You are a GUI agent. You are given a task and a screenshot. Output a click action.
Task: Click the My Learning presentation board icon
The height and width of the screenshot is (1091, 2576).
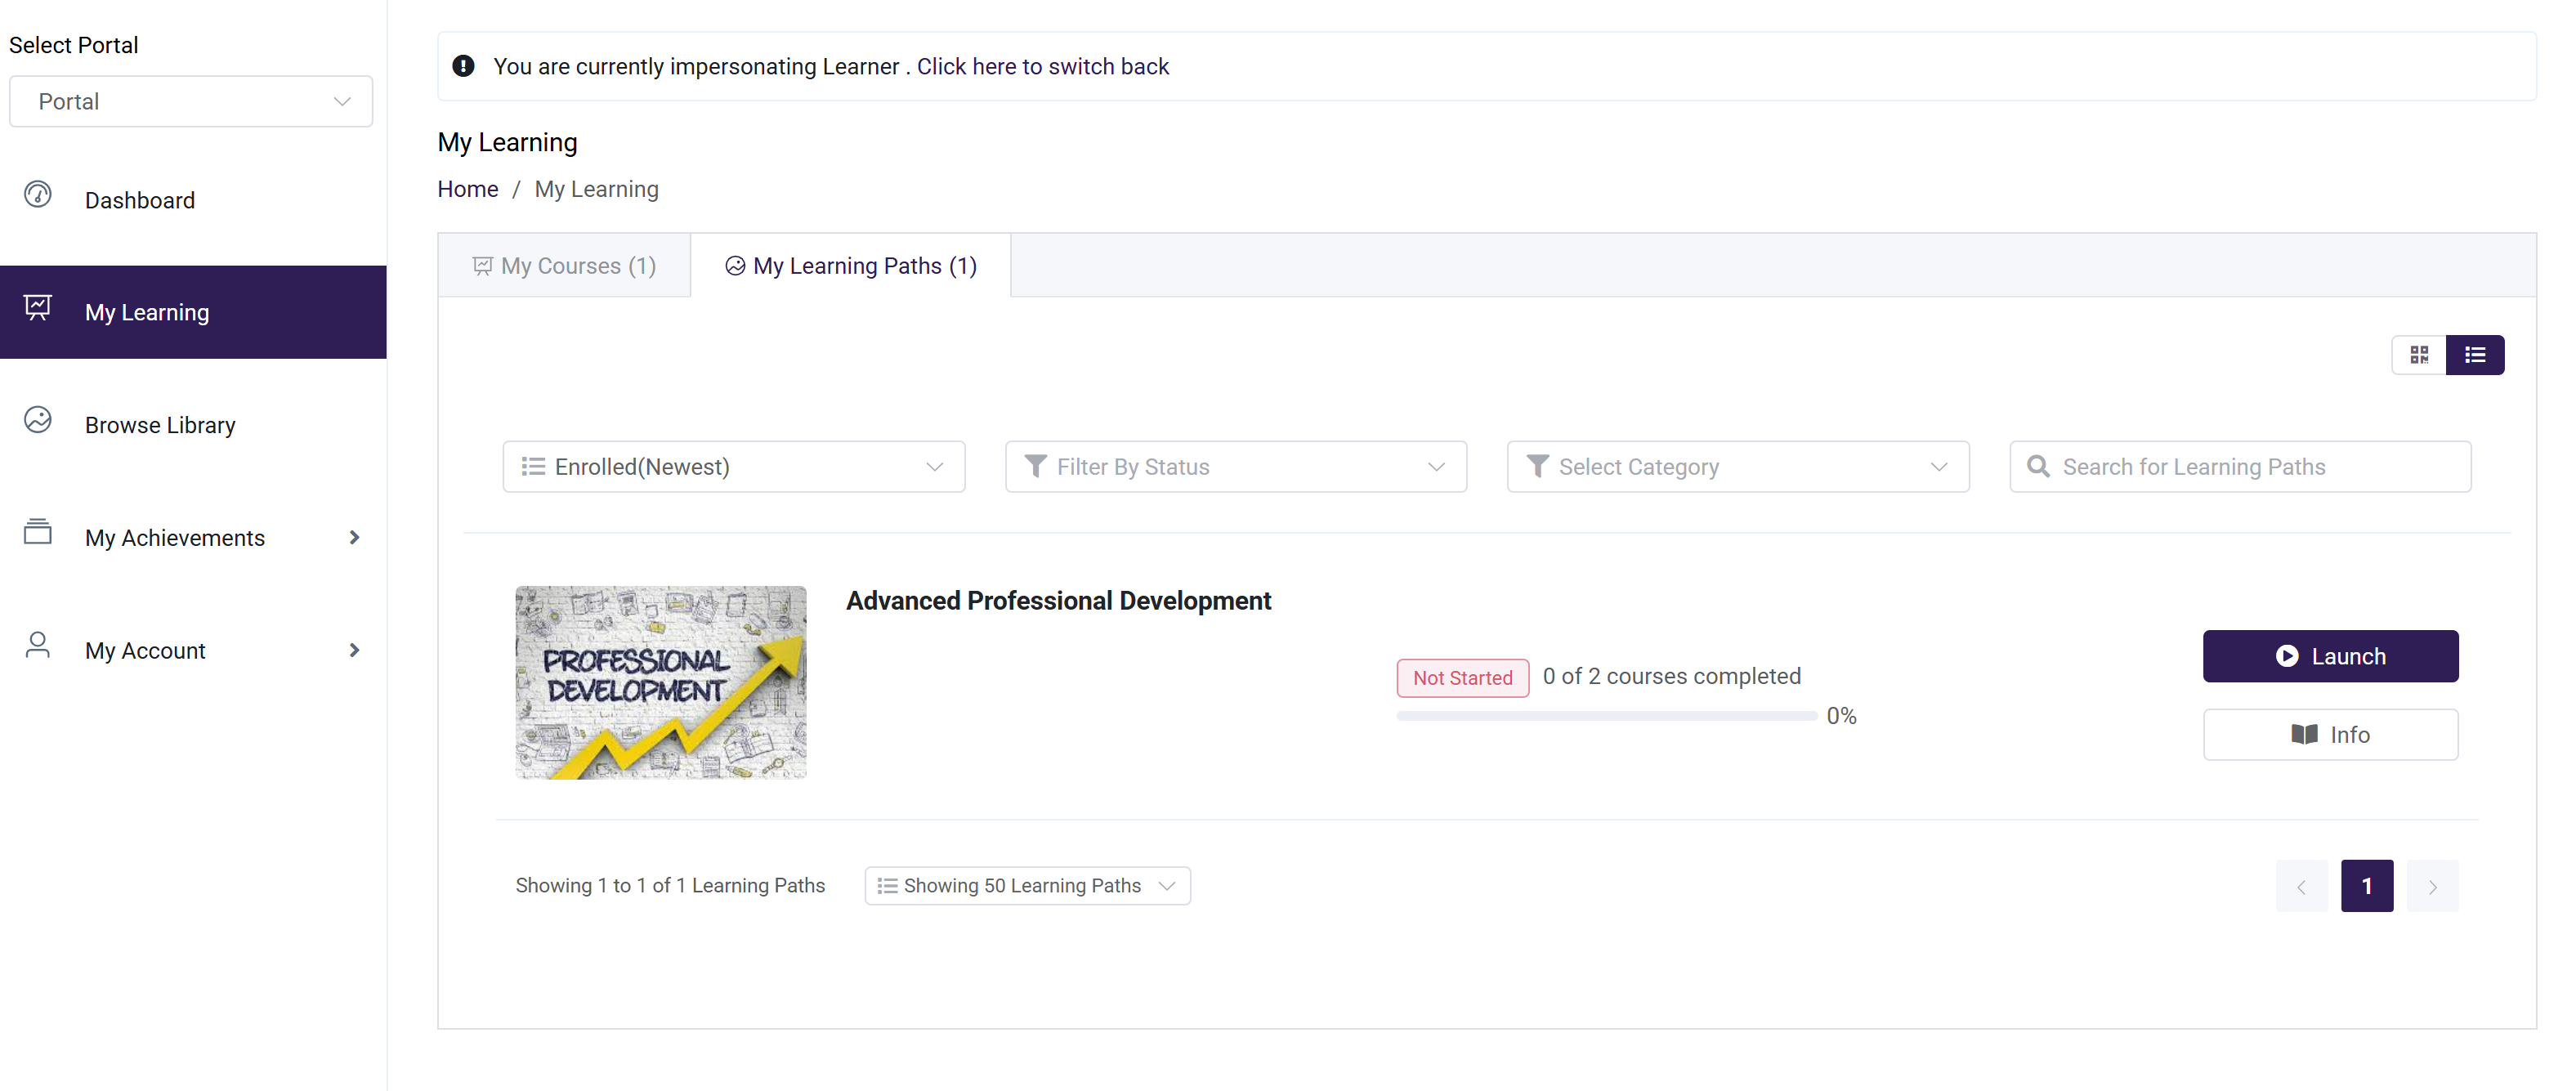click(x=38, y=307)
